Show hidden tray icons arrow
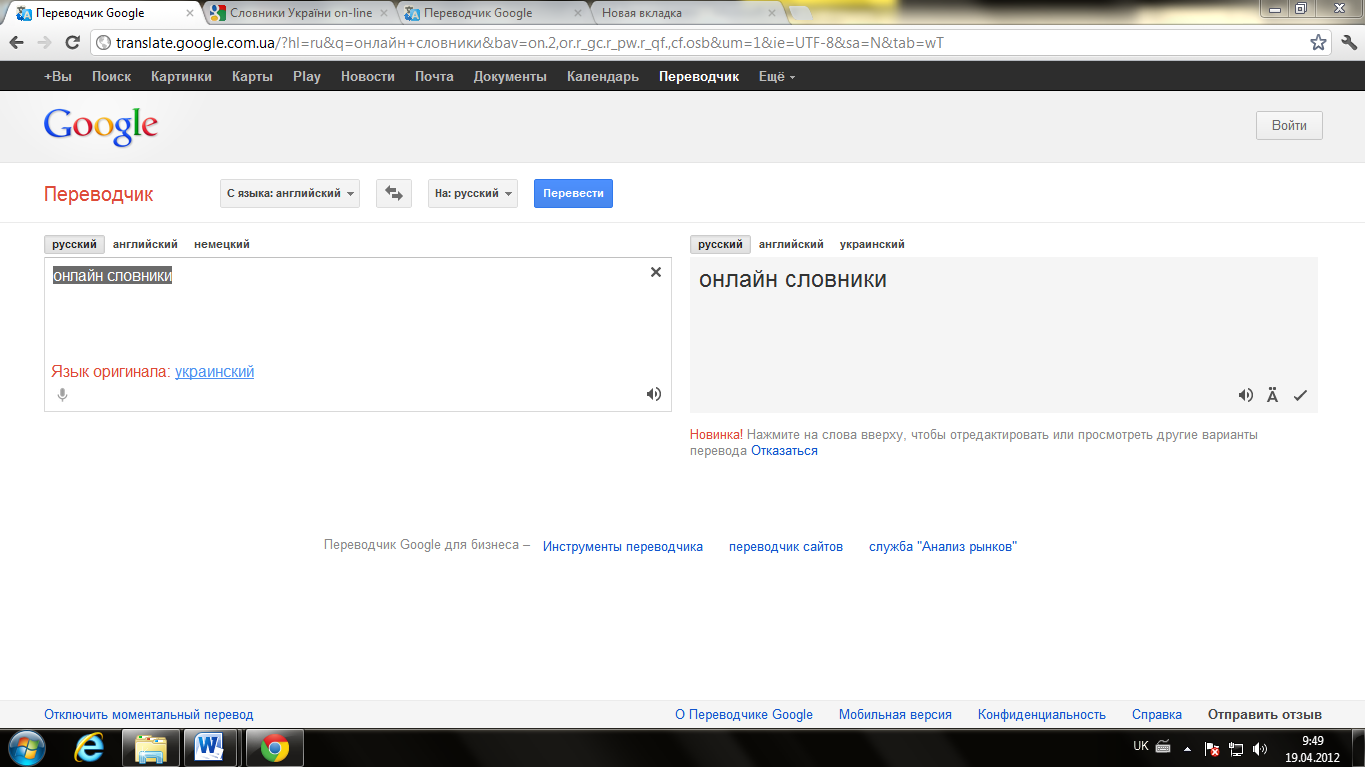1365x767 pixels. click(x=1187, y=748)
